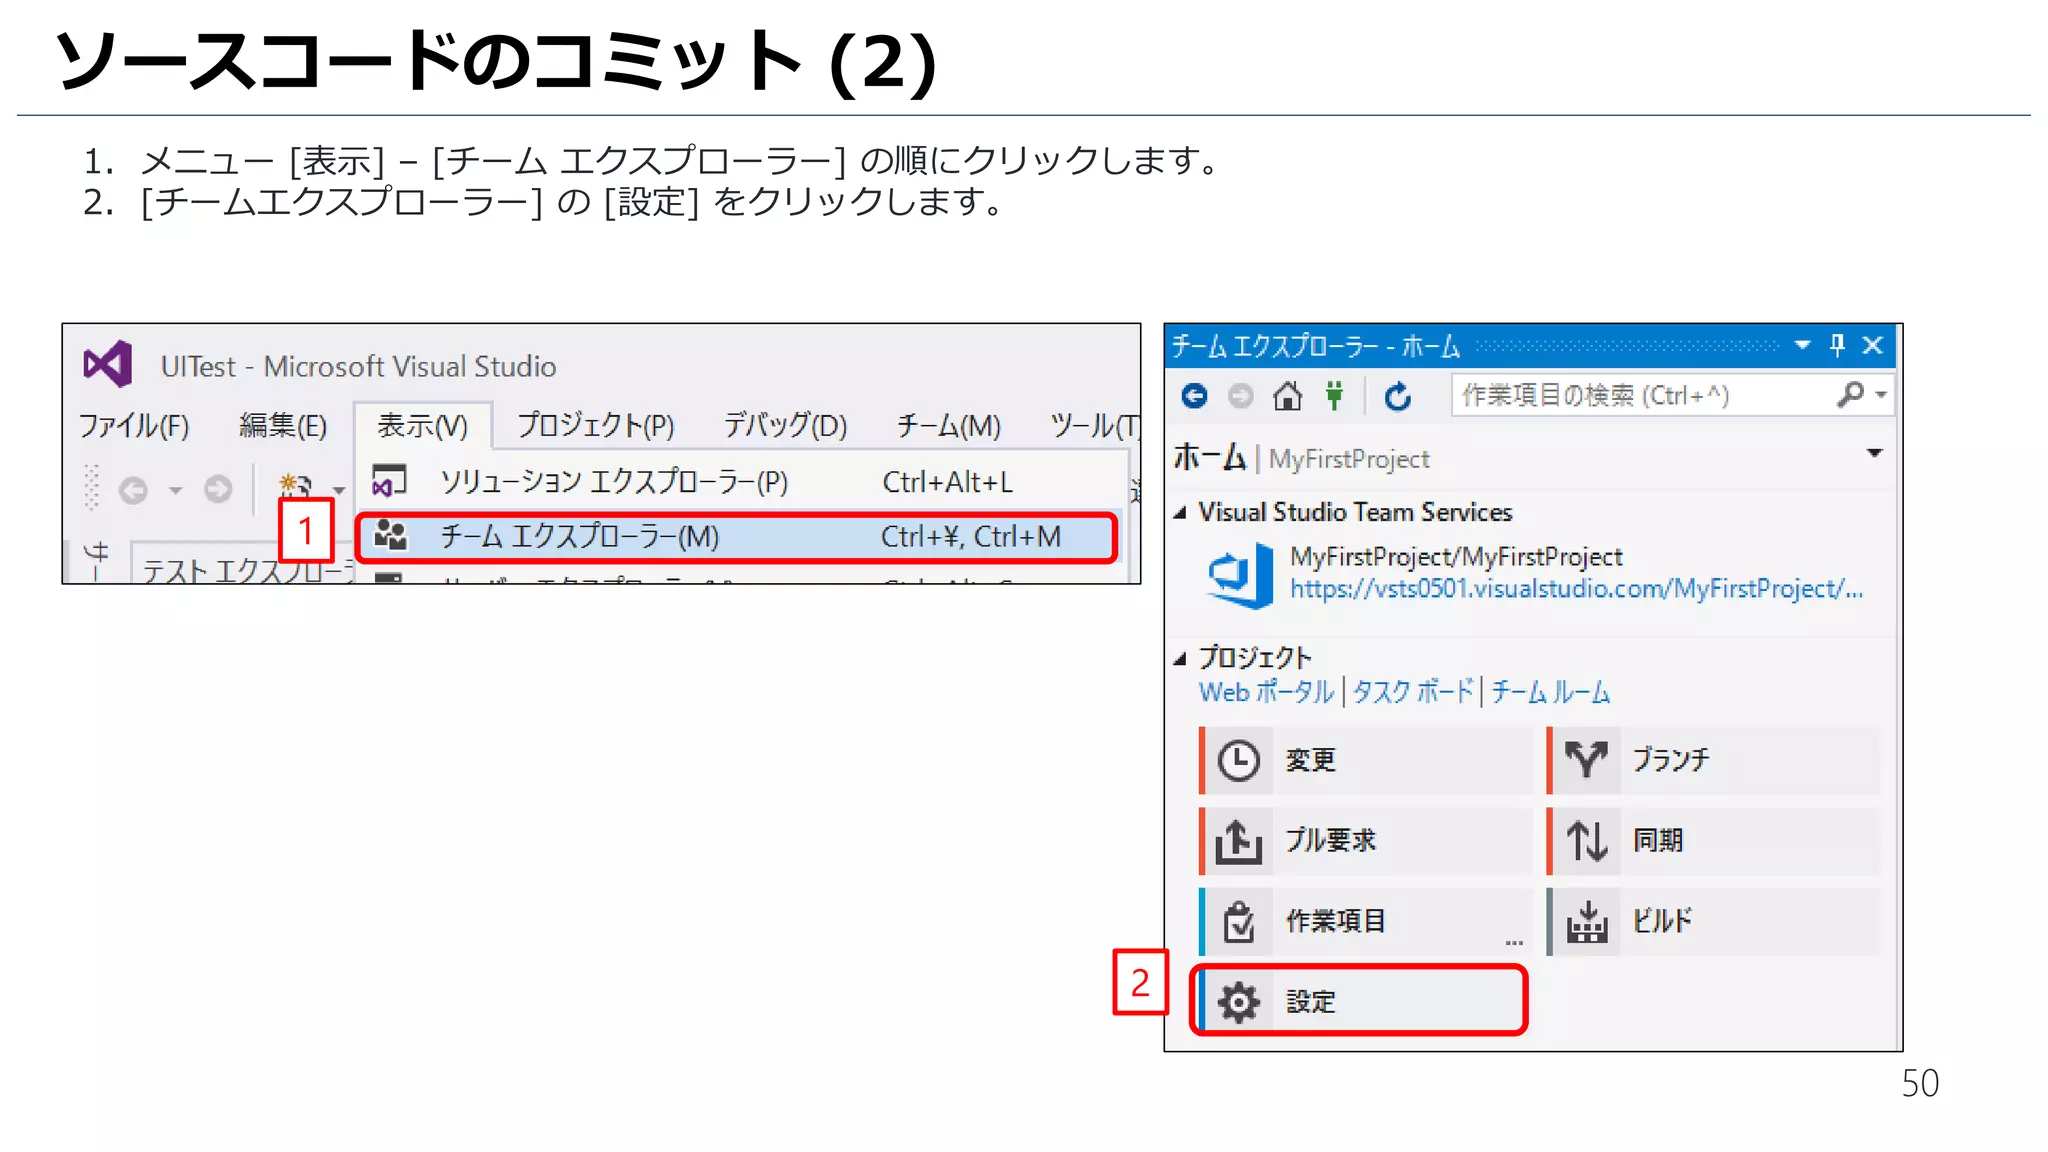
Task: Close the Team Explorer panel
Action: (x=1873, y=345)
